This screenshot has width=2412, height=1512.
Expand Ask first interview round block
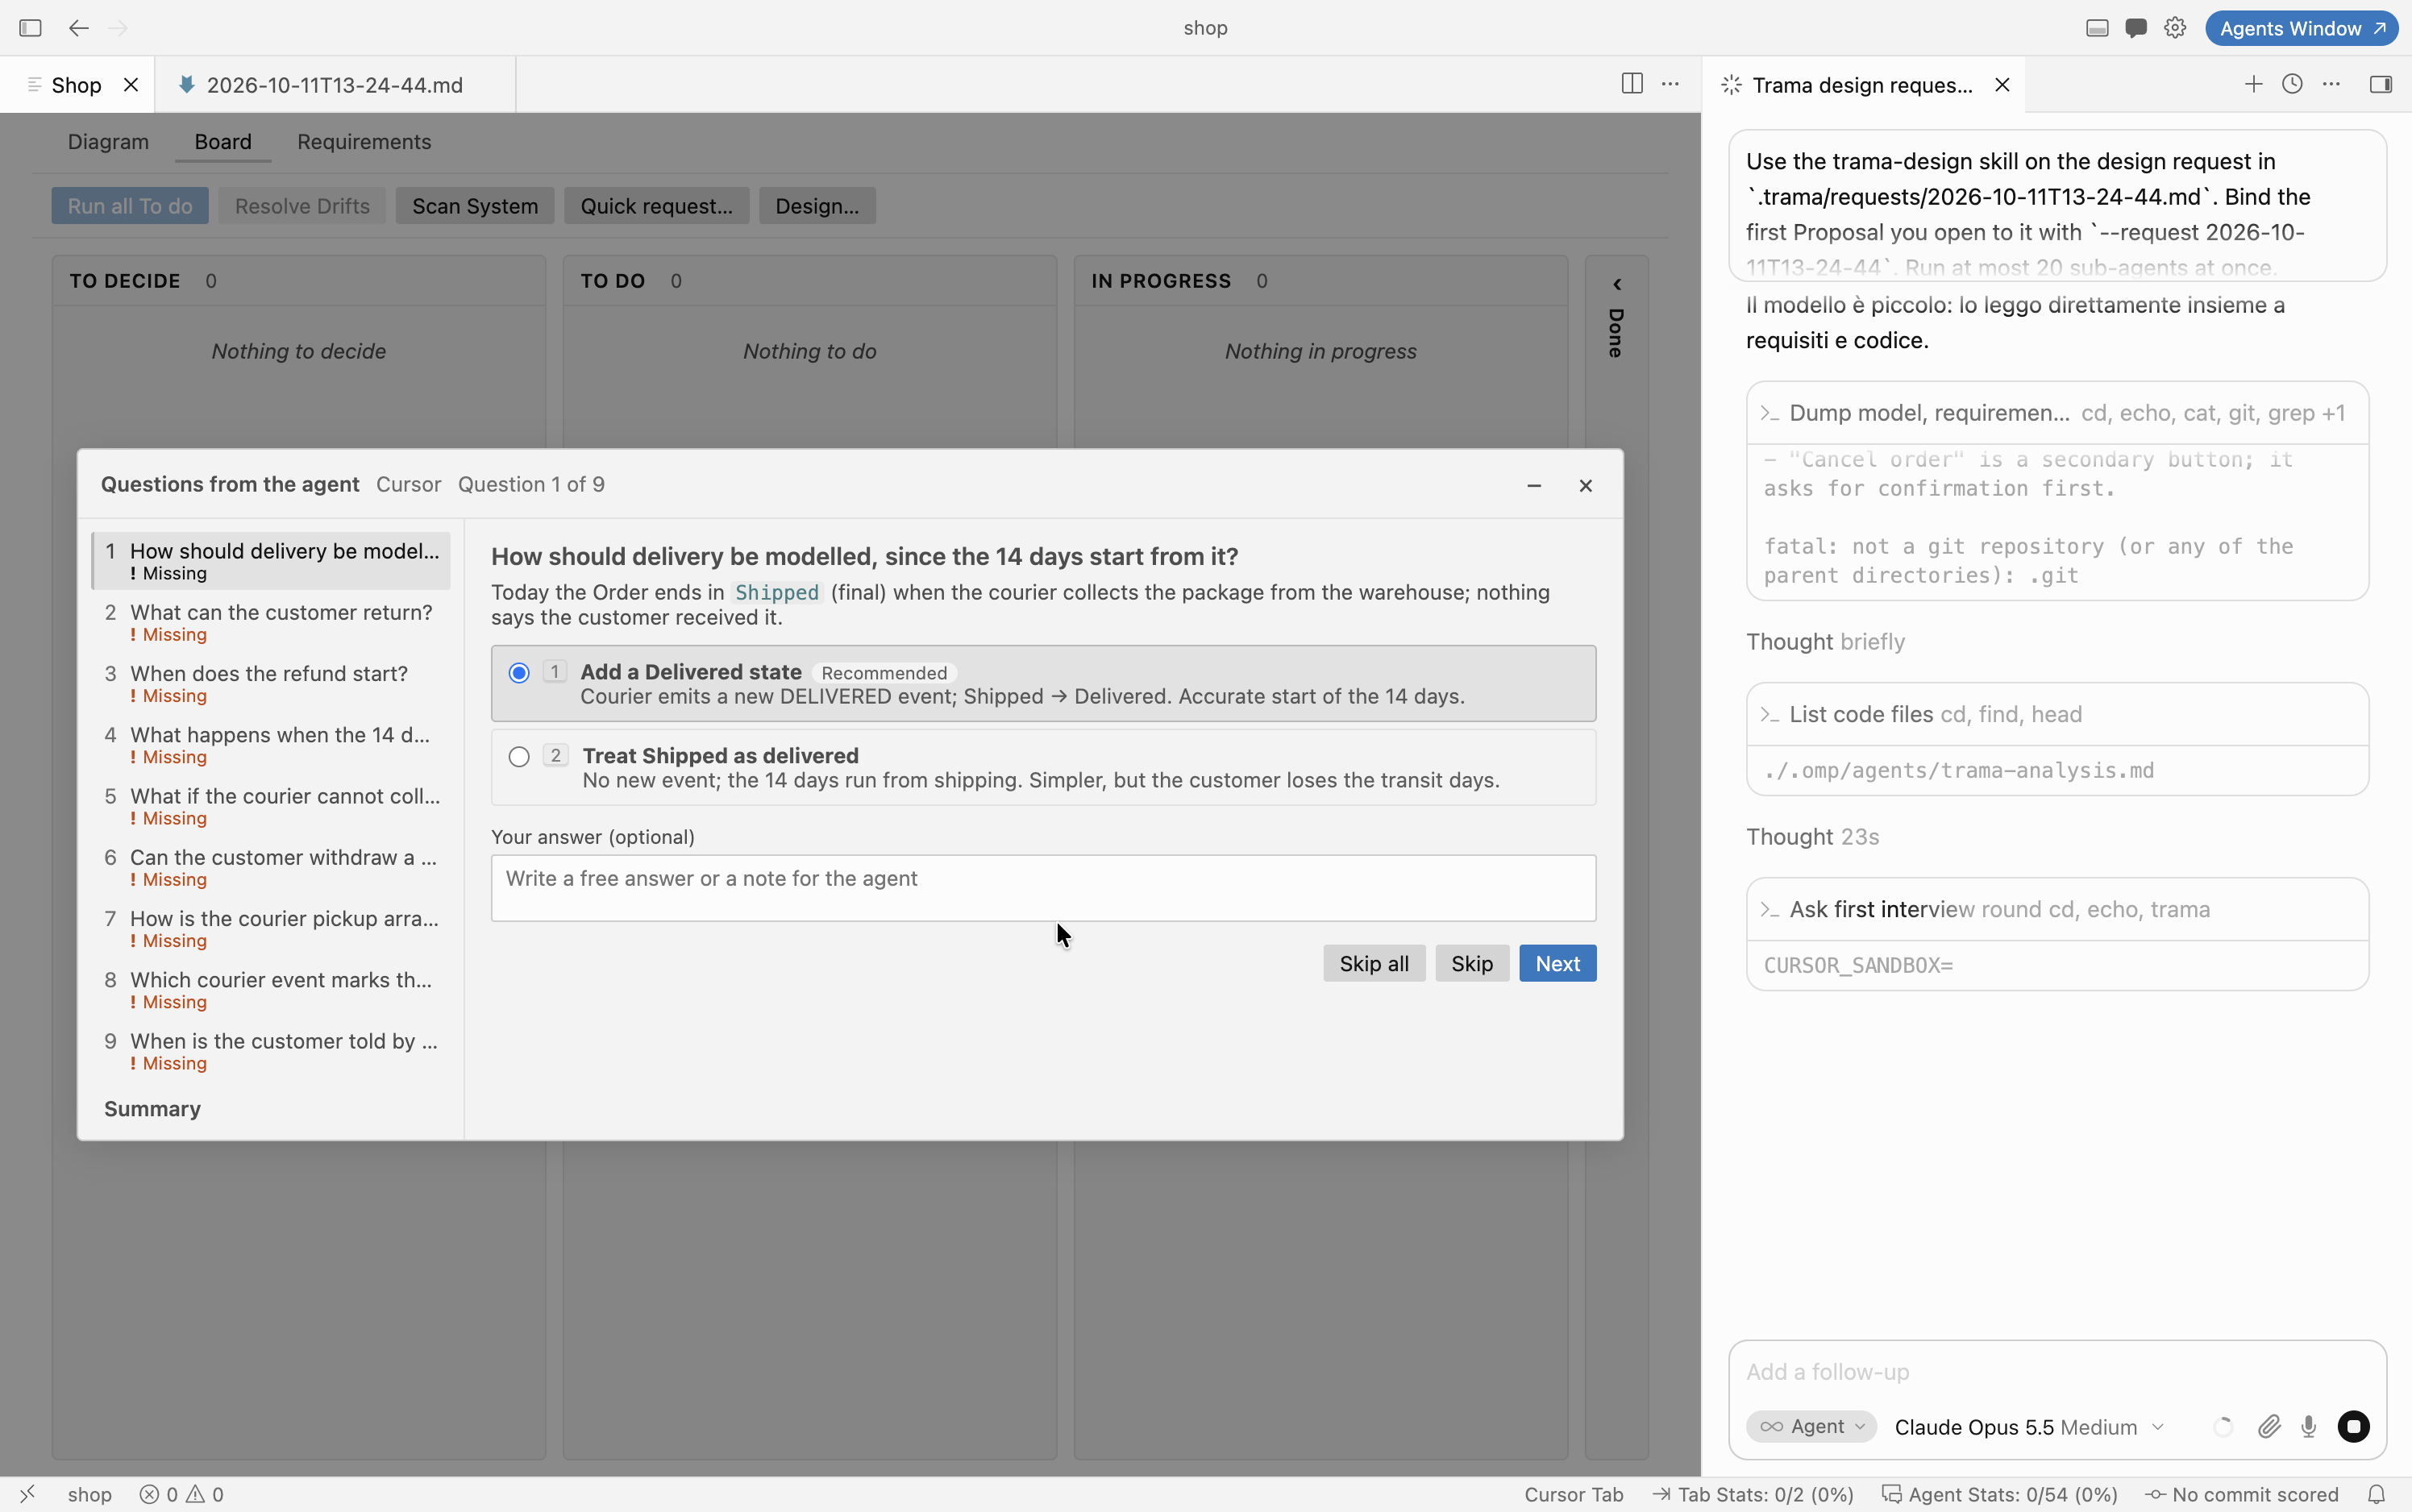2057,909
